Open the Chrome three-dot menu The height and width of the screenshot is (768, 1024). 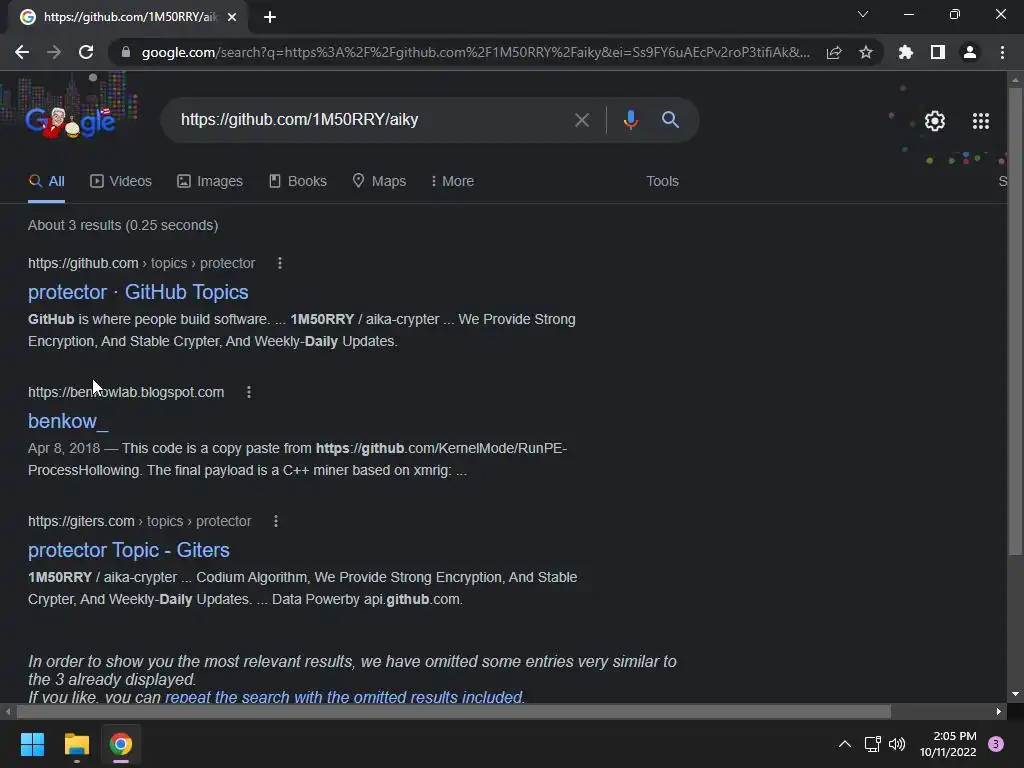[x=1002, y=52]
